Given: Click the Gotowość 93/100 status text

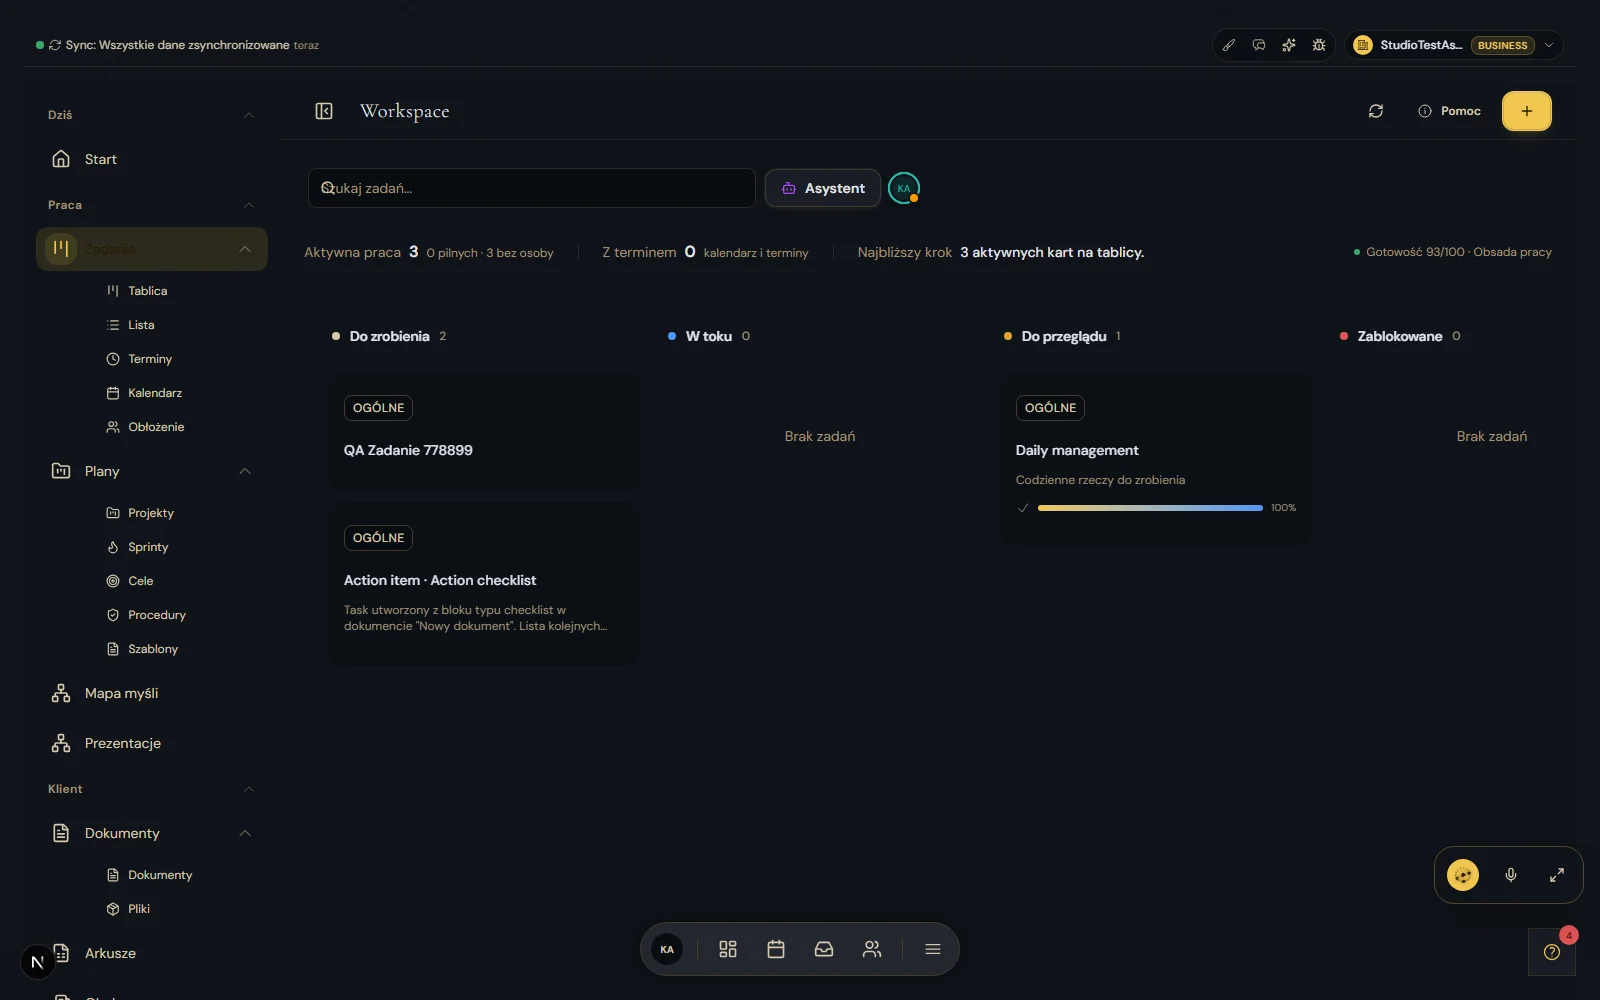Looking at the screenshot, I should pyautogui.click(x=1452, y=252).
